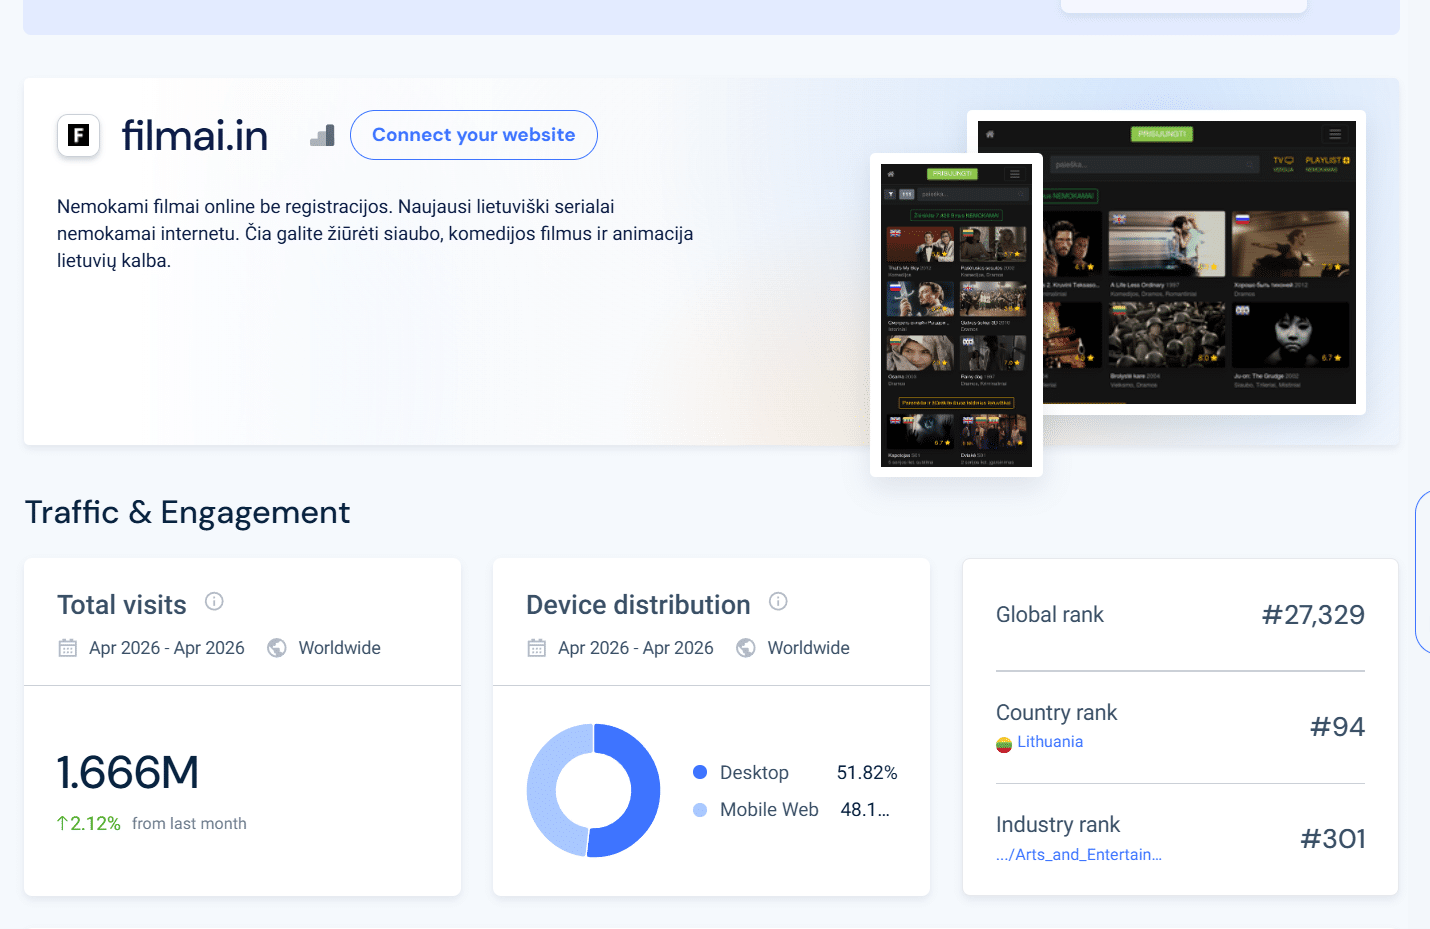Click the Global rank #27,329 value
Image resolution: width=1430 pixels, height=929 pixels.
[x=1313, y=615]
